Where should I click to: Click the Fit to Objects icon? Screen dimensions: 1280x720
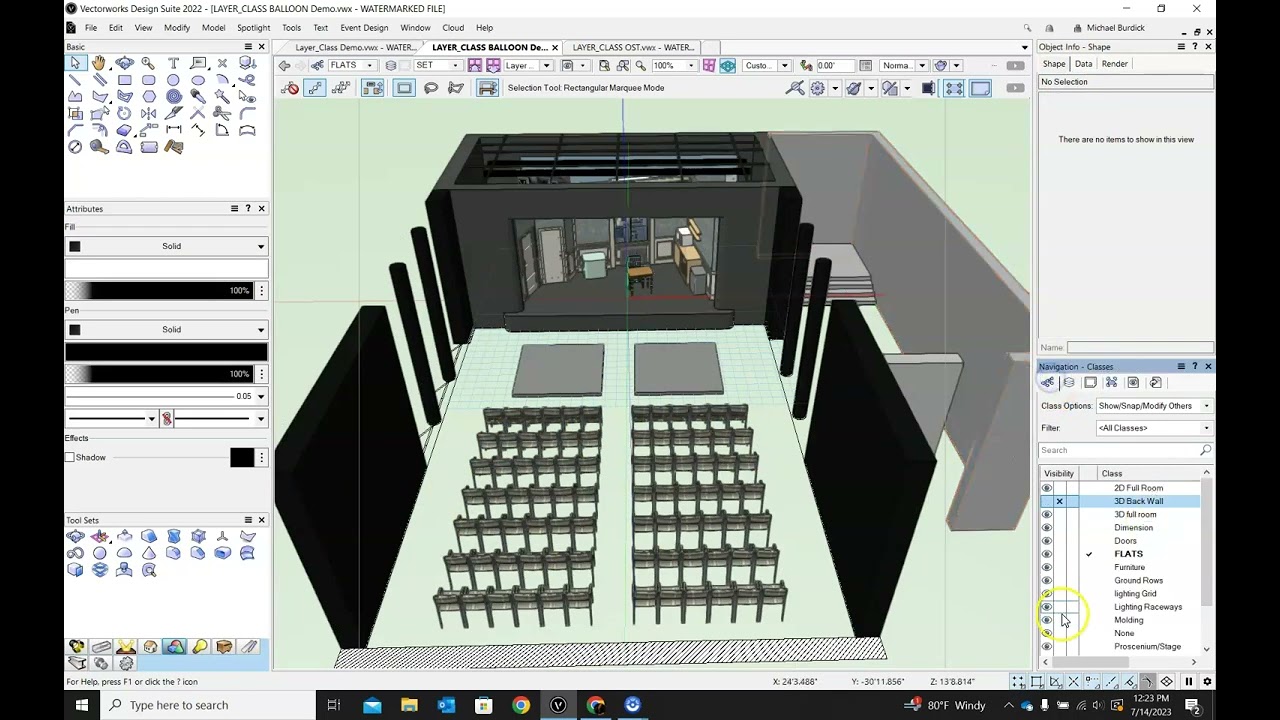[x=622, y=65]
